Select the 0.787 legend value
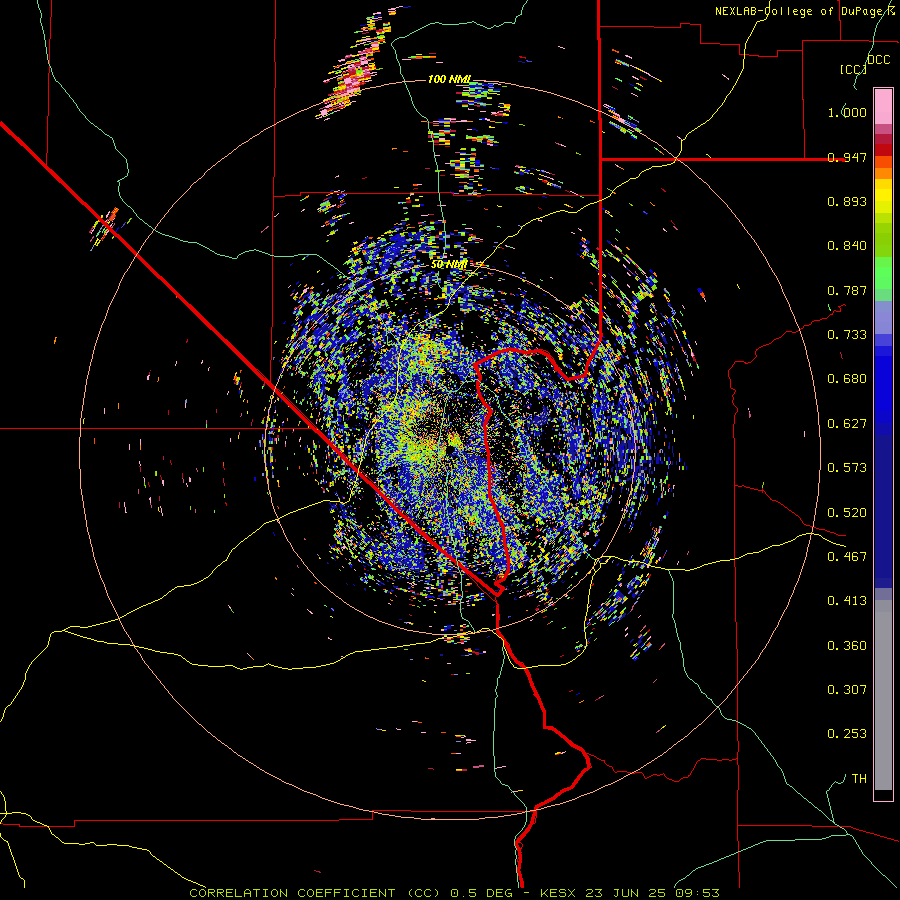 click(847, 290)
